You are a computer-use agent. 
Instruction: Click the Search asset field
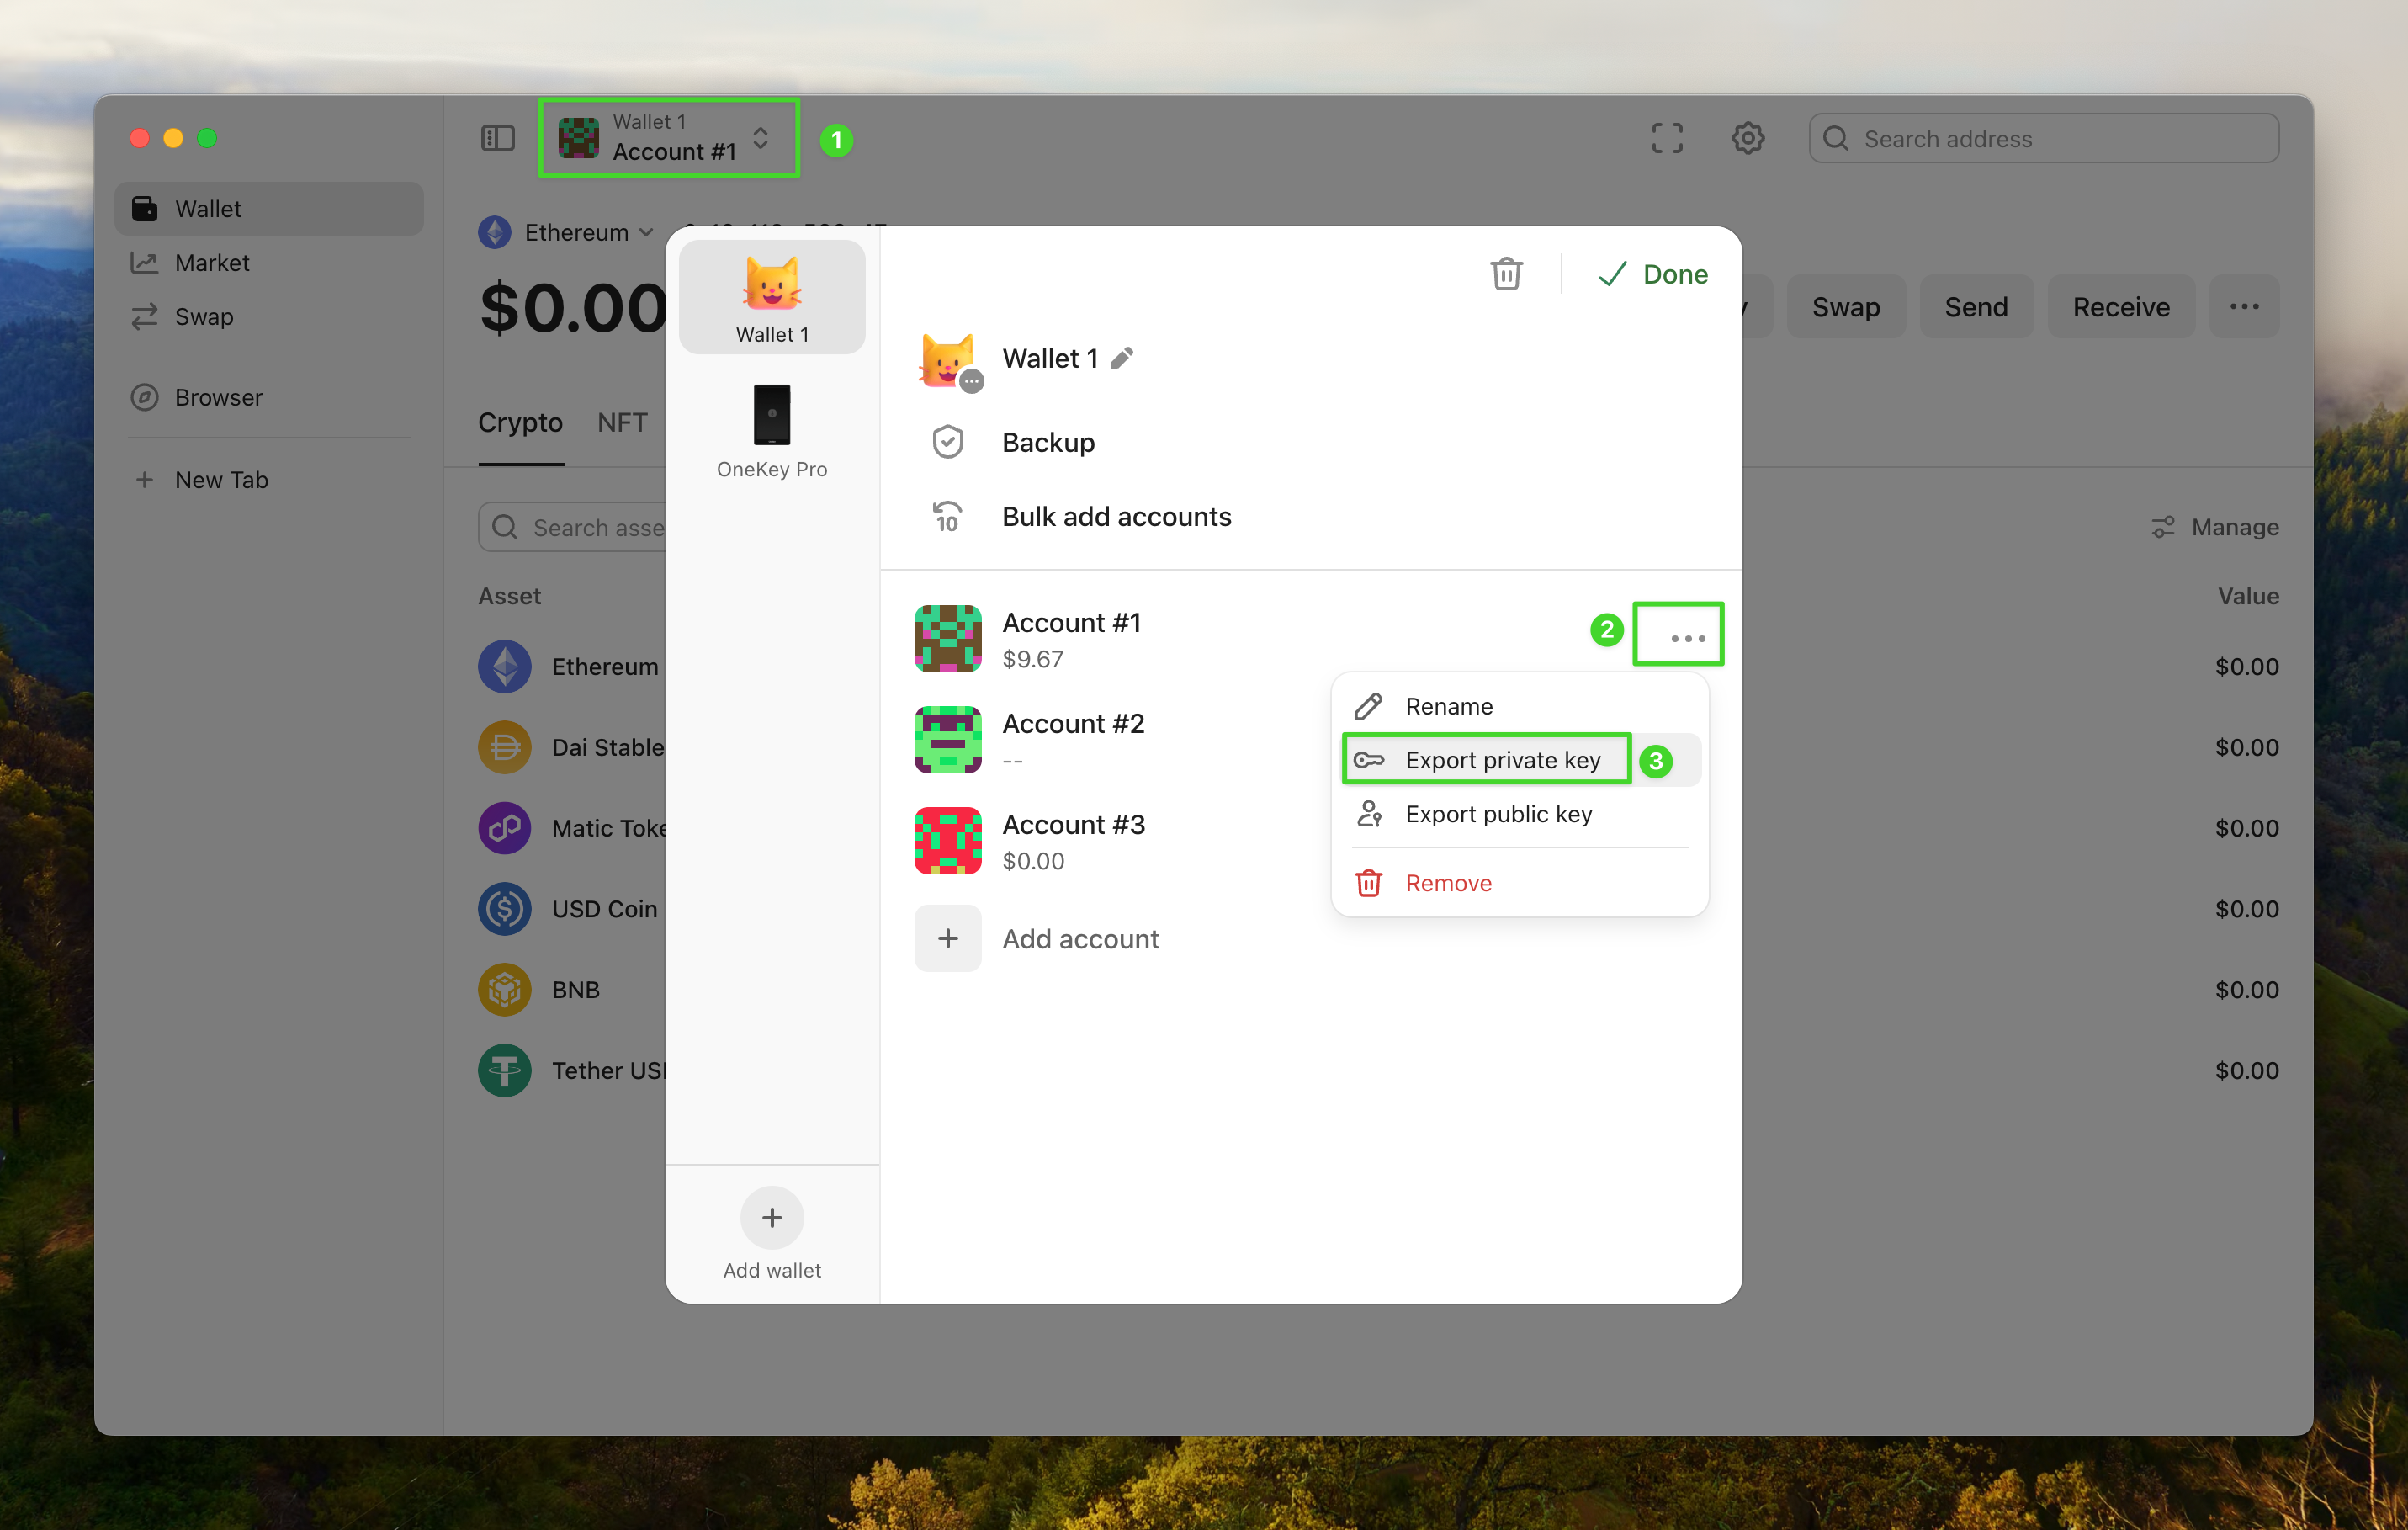[573, 527]
